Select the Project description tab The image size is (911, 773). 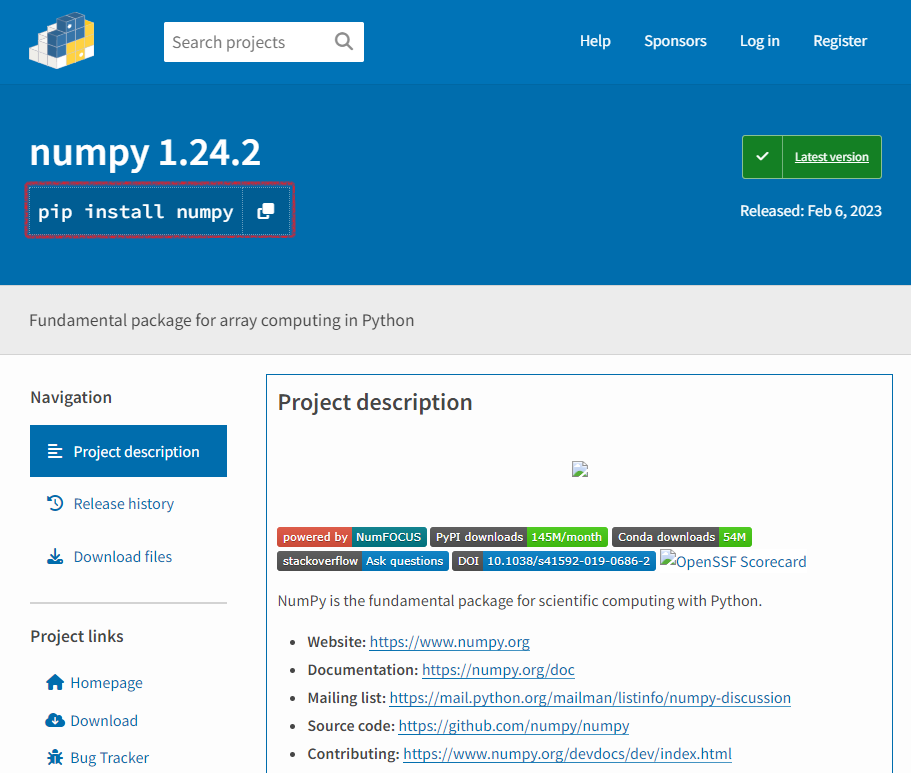click(128, 451)
